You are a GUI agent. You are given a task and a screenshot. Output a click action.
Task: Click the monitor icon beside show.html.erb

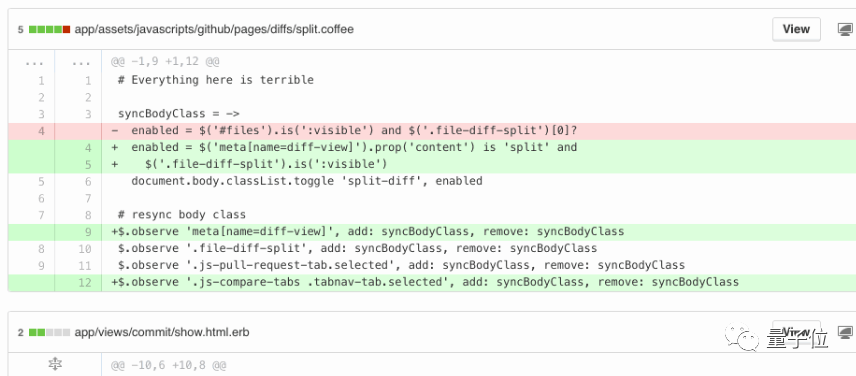point(846,332)
